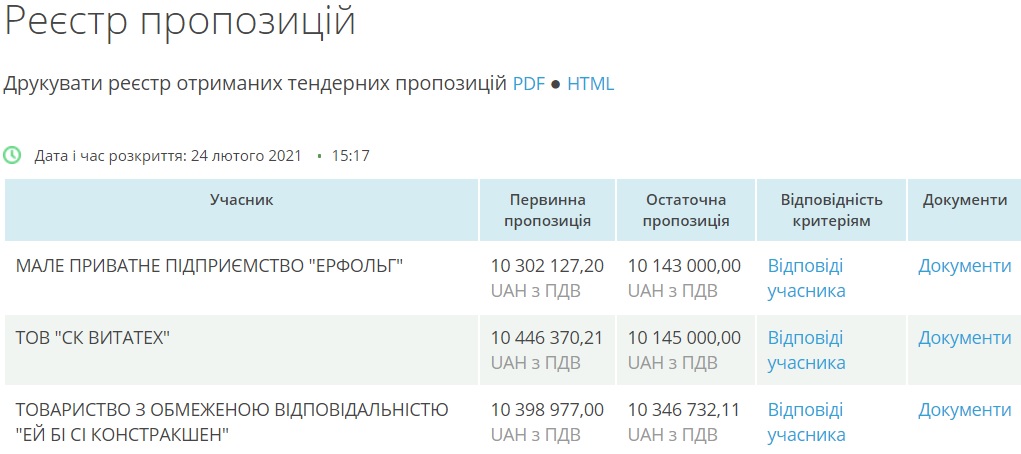Open participant answers for СК ВИТАТЕХ

click(806, 350)
